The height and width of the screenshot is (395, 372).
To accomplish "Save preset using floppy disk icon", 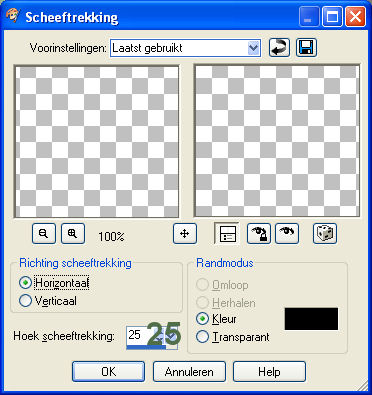I will pos(306,48).
